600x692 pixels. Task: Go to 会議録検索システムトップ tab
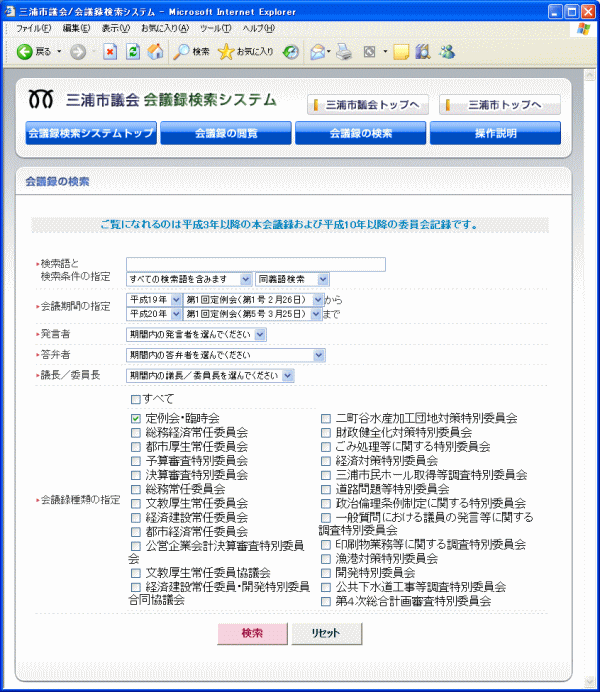pyautogui.click(x=91, y=133)
